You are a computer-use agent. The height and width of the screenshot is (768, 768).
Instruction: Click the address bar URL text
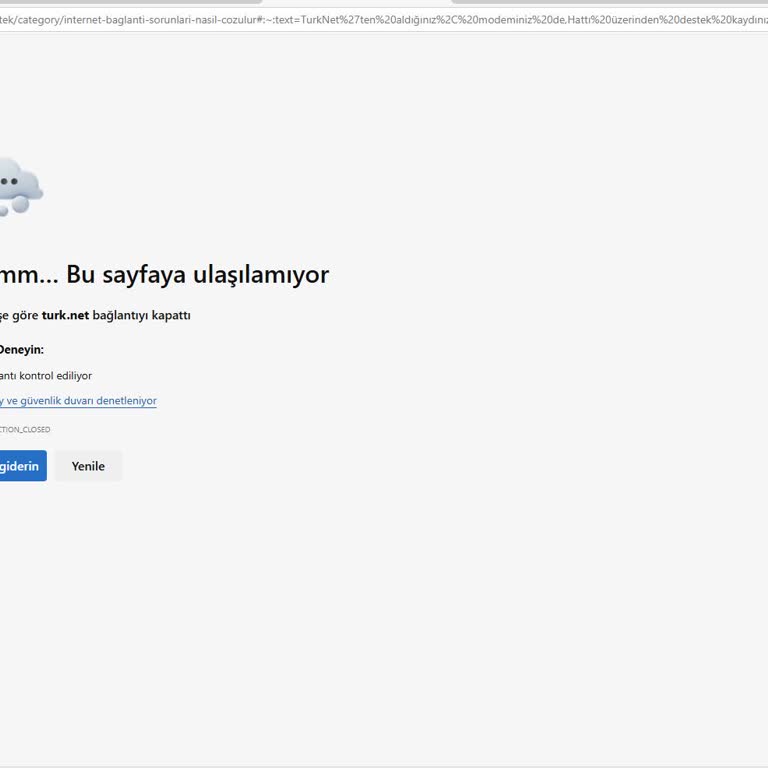click(x=384, y=20)
